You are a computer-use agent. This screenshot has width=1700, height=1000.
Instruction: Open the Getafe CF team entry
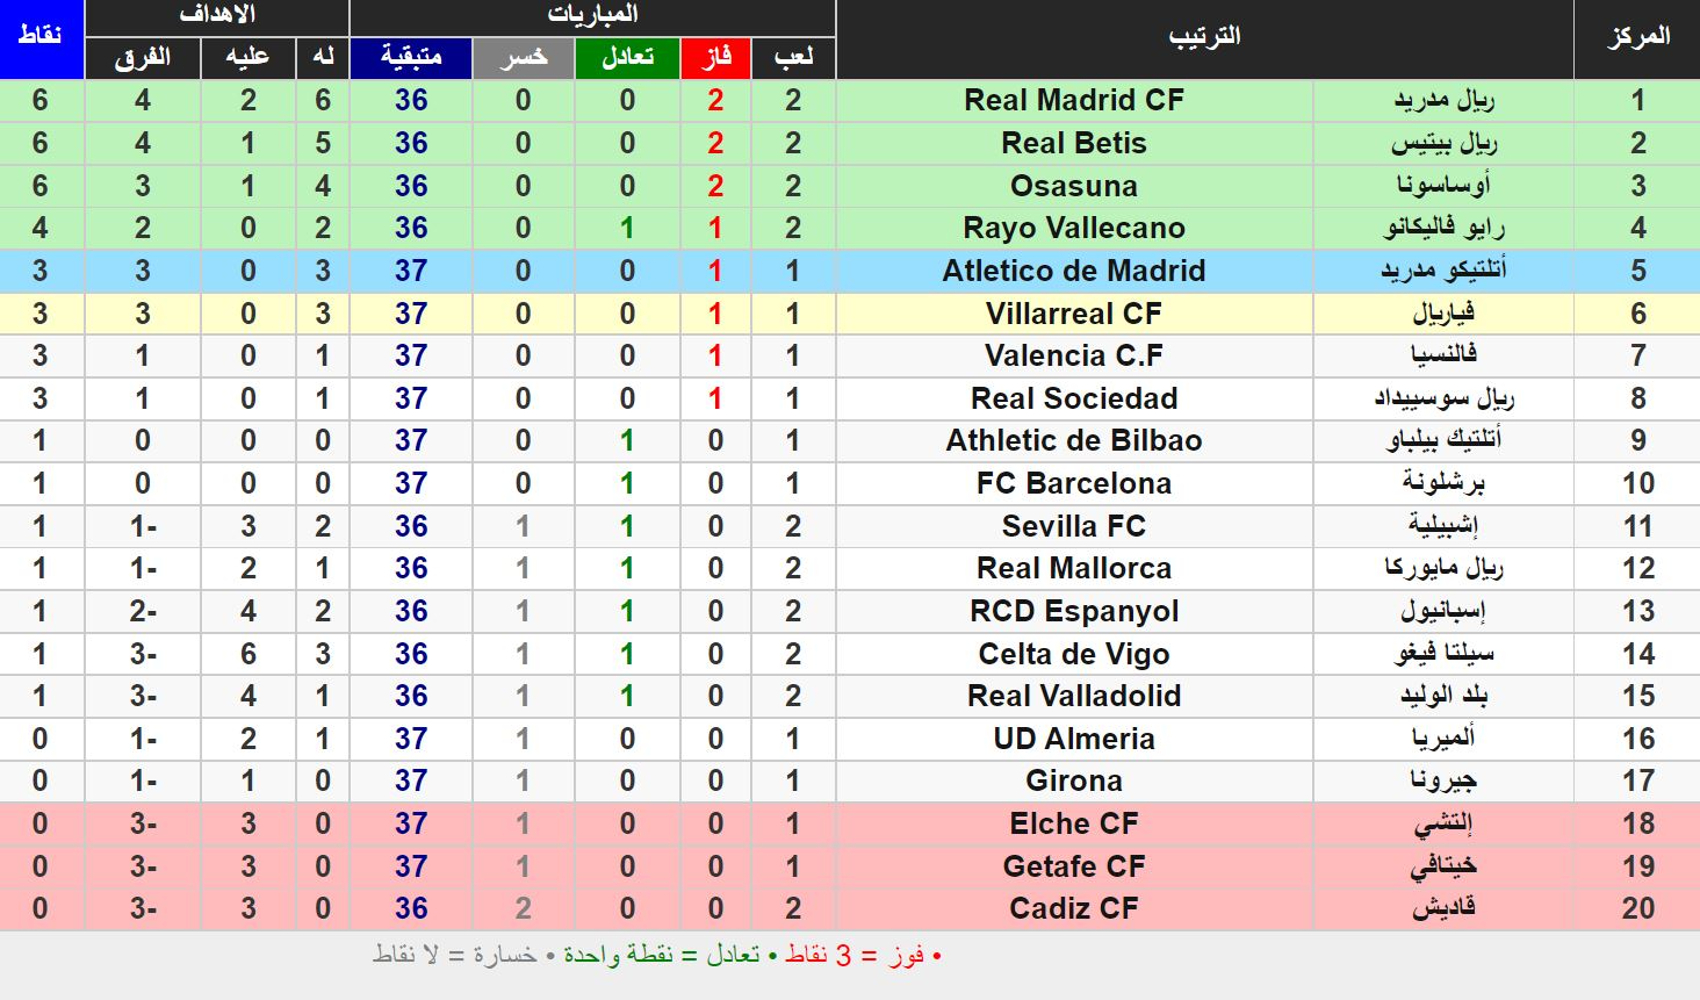(x=1074, y=866)
